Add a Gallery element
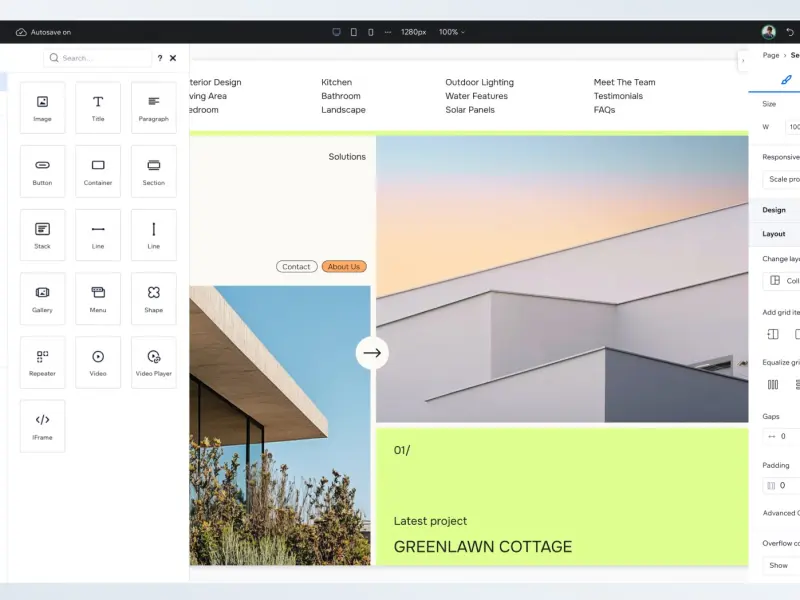Image resolution: width=800 pixels, height=600 pixels. click(x=42, y=299)
